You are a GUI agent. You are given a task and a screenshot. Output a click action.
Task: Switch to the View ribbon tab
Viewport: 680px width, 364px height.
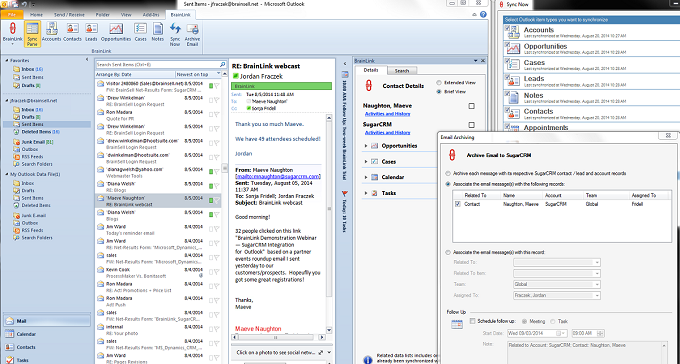tap(126, 15)
